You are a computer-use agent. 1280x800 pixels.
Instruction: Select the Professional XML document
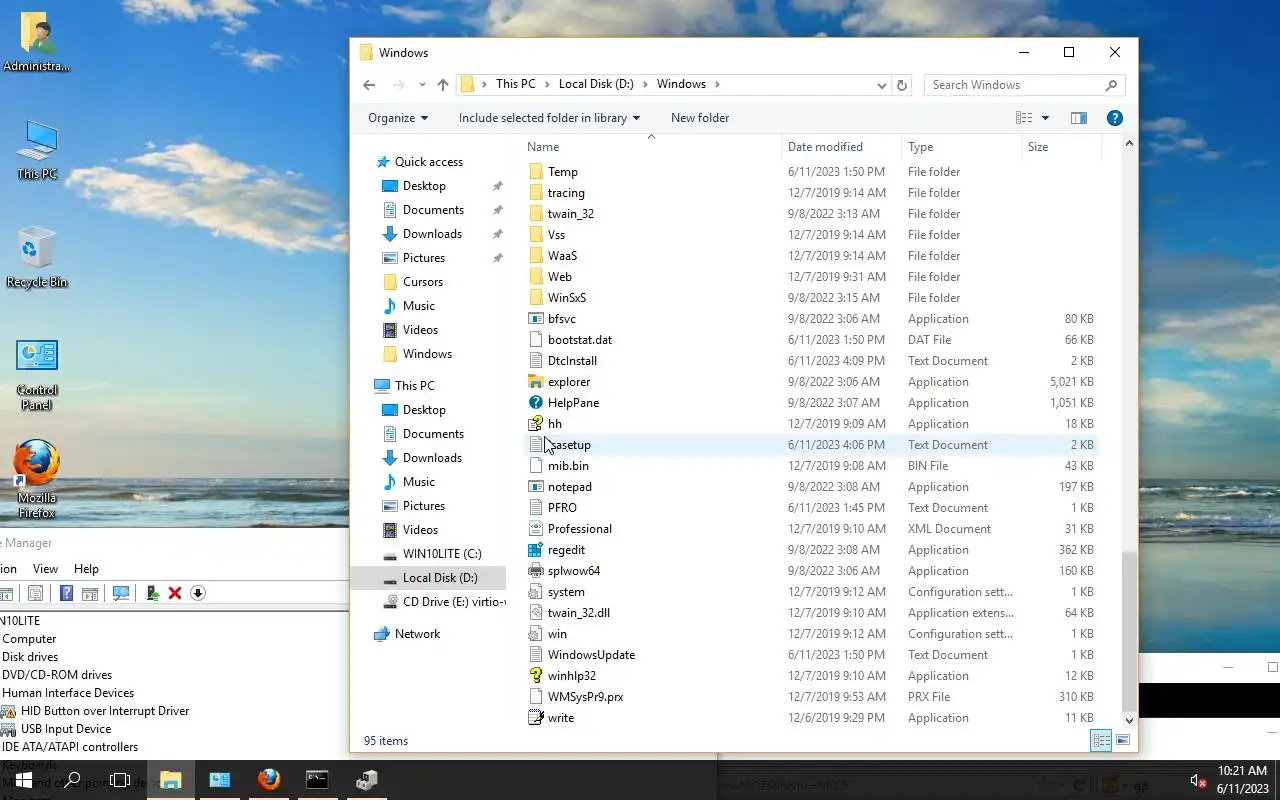[579, 529]
